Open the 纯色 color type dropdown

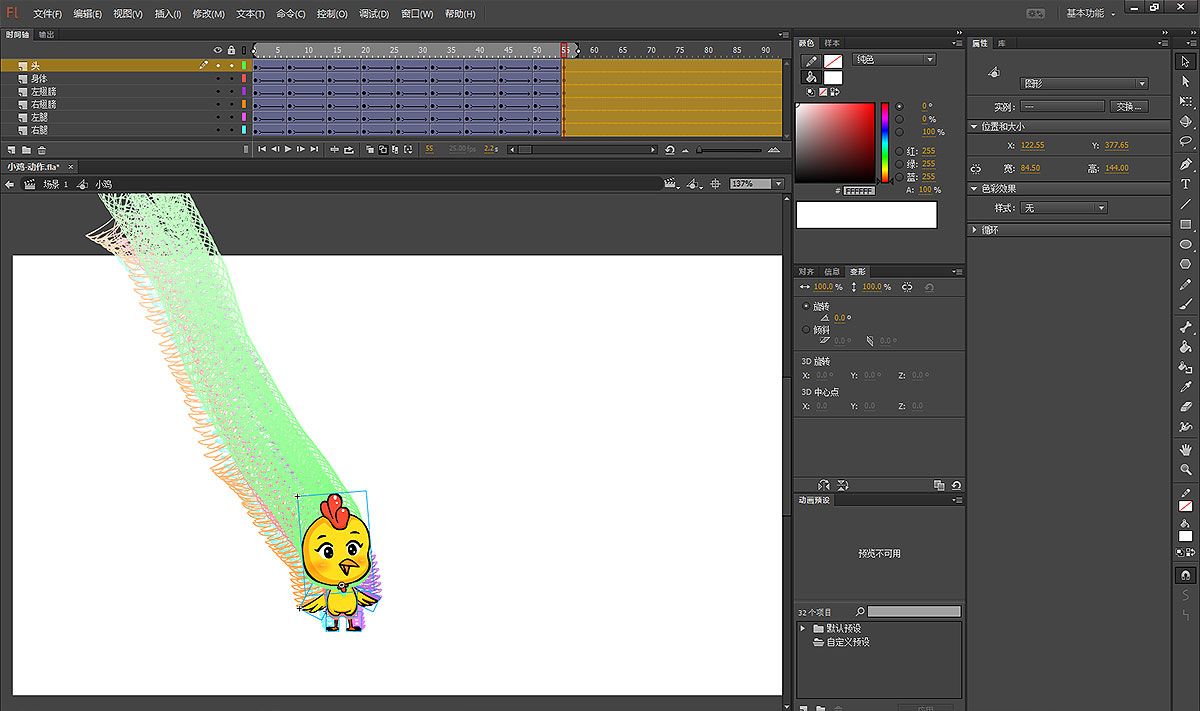coord(892,60)
